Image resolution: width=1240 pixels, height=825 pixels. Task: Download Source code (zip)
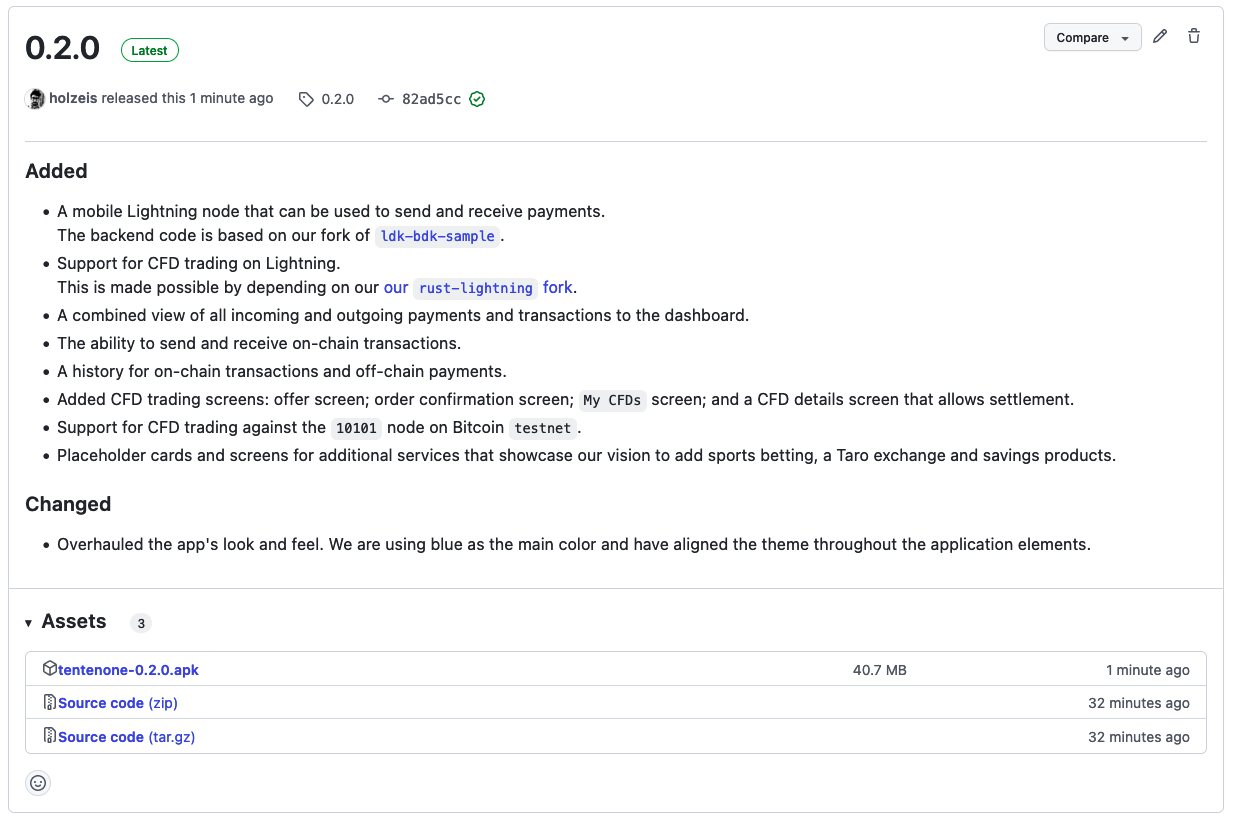click(118, 703)
